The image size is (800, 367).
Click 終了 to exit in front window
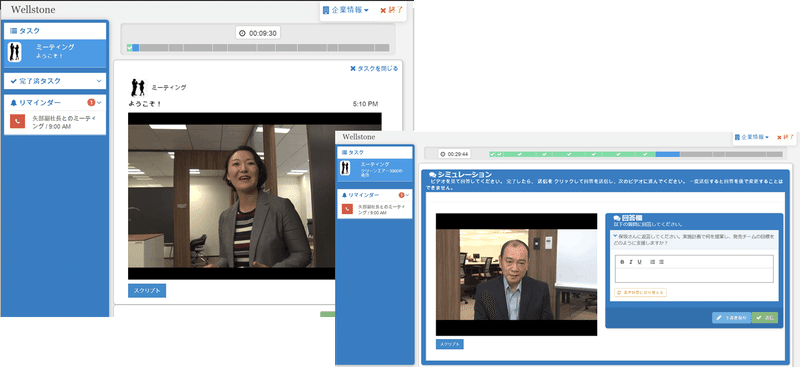pyautogui.click(x=786, y=137)
